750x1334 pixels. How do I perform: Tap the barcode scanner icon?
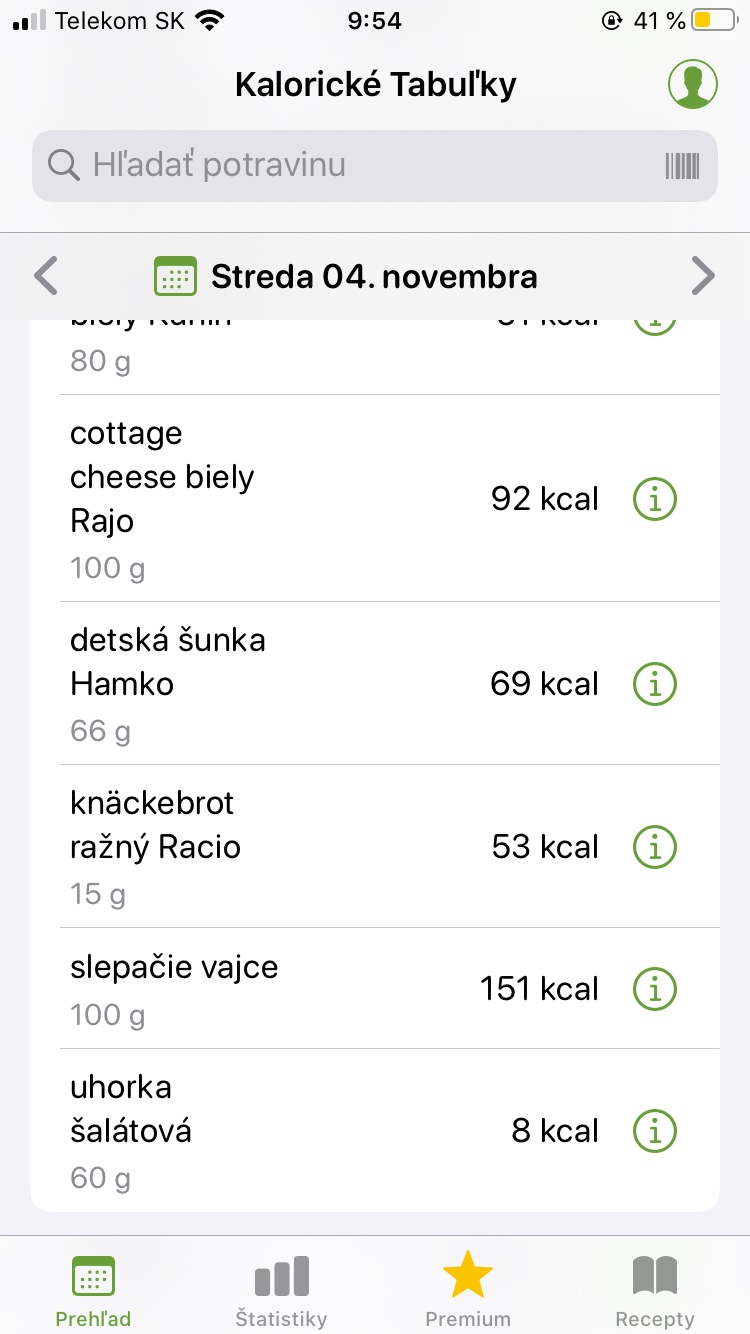click(682, 166)
